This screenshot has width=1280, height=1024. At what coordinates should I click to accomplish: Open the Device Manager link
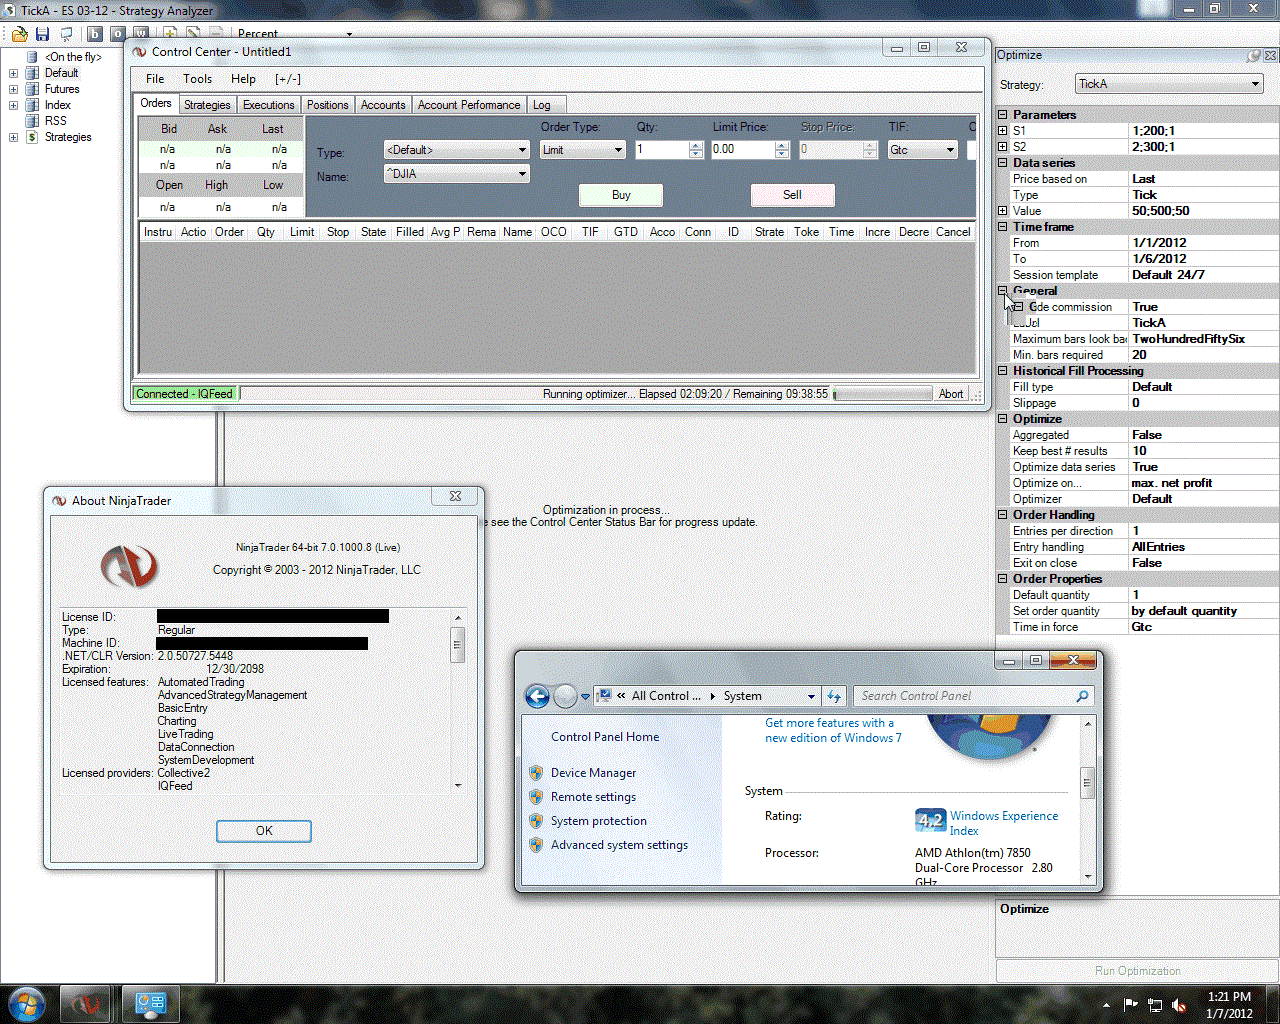(x=593, y=773)
